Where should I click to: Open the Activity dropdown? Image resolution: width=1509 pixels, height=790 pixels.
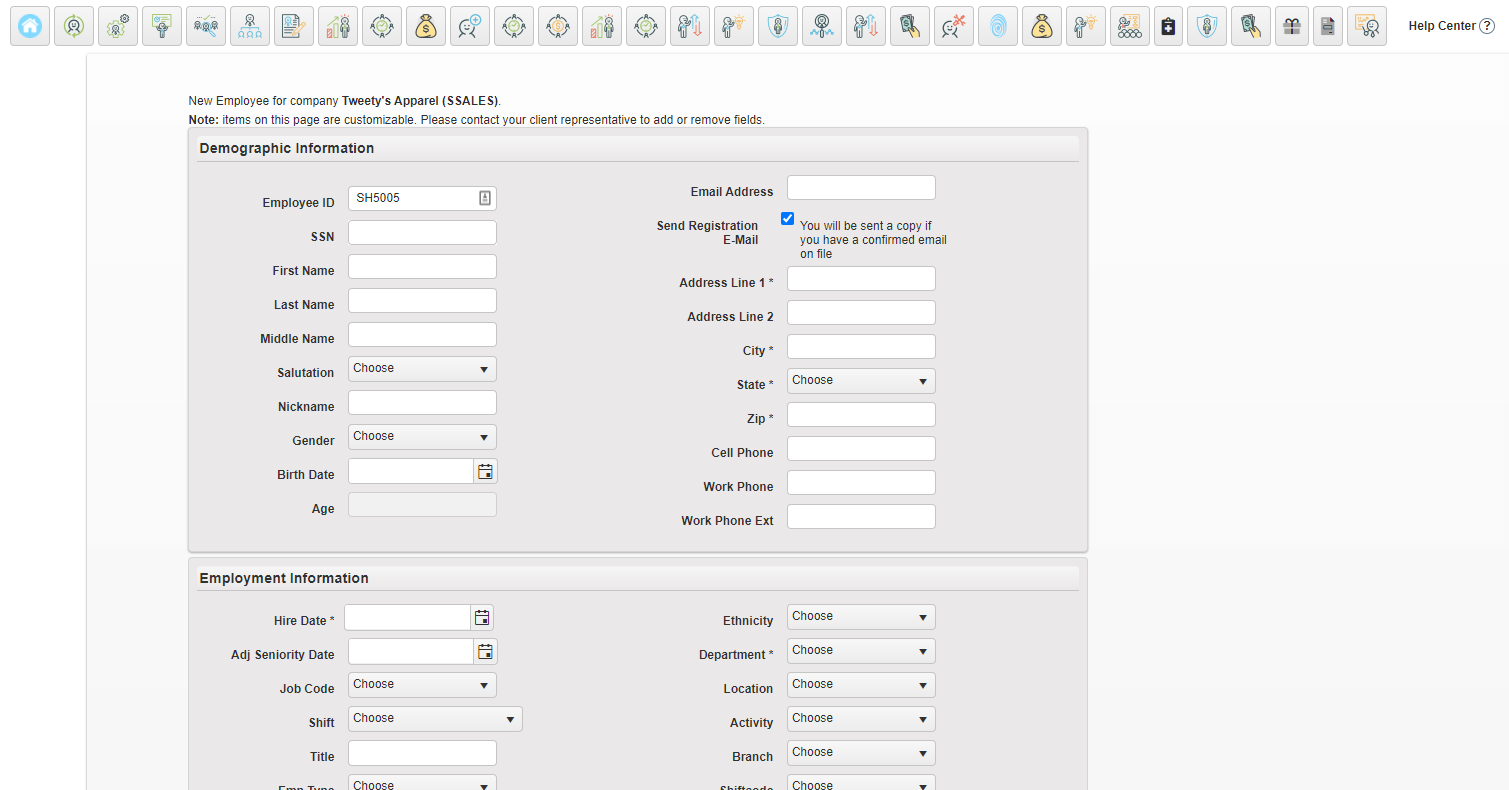(861, 719)
